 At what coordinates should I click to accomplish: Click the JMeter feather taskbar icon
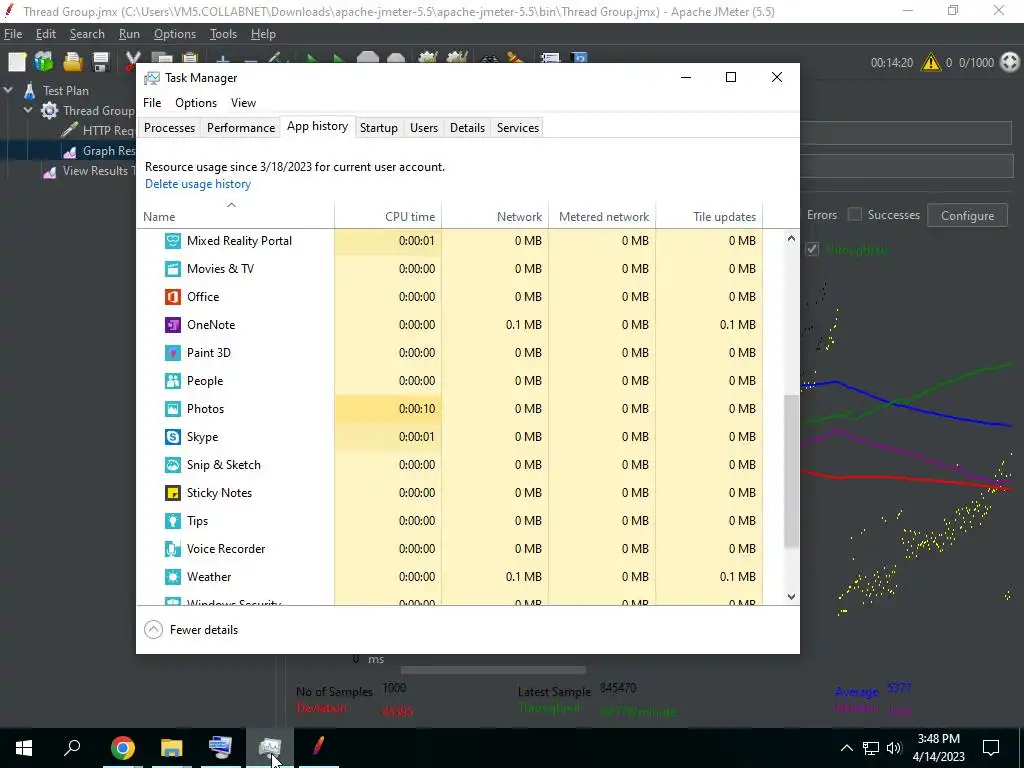318,746
